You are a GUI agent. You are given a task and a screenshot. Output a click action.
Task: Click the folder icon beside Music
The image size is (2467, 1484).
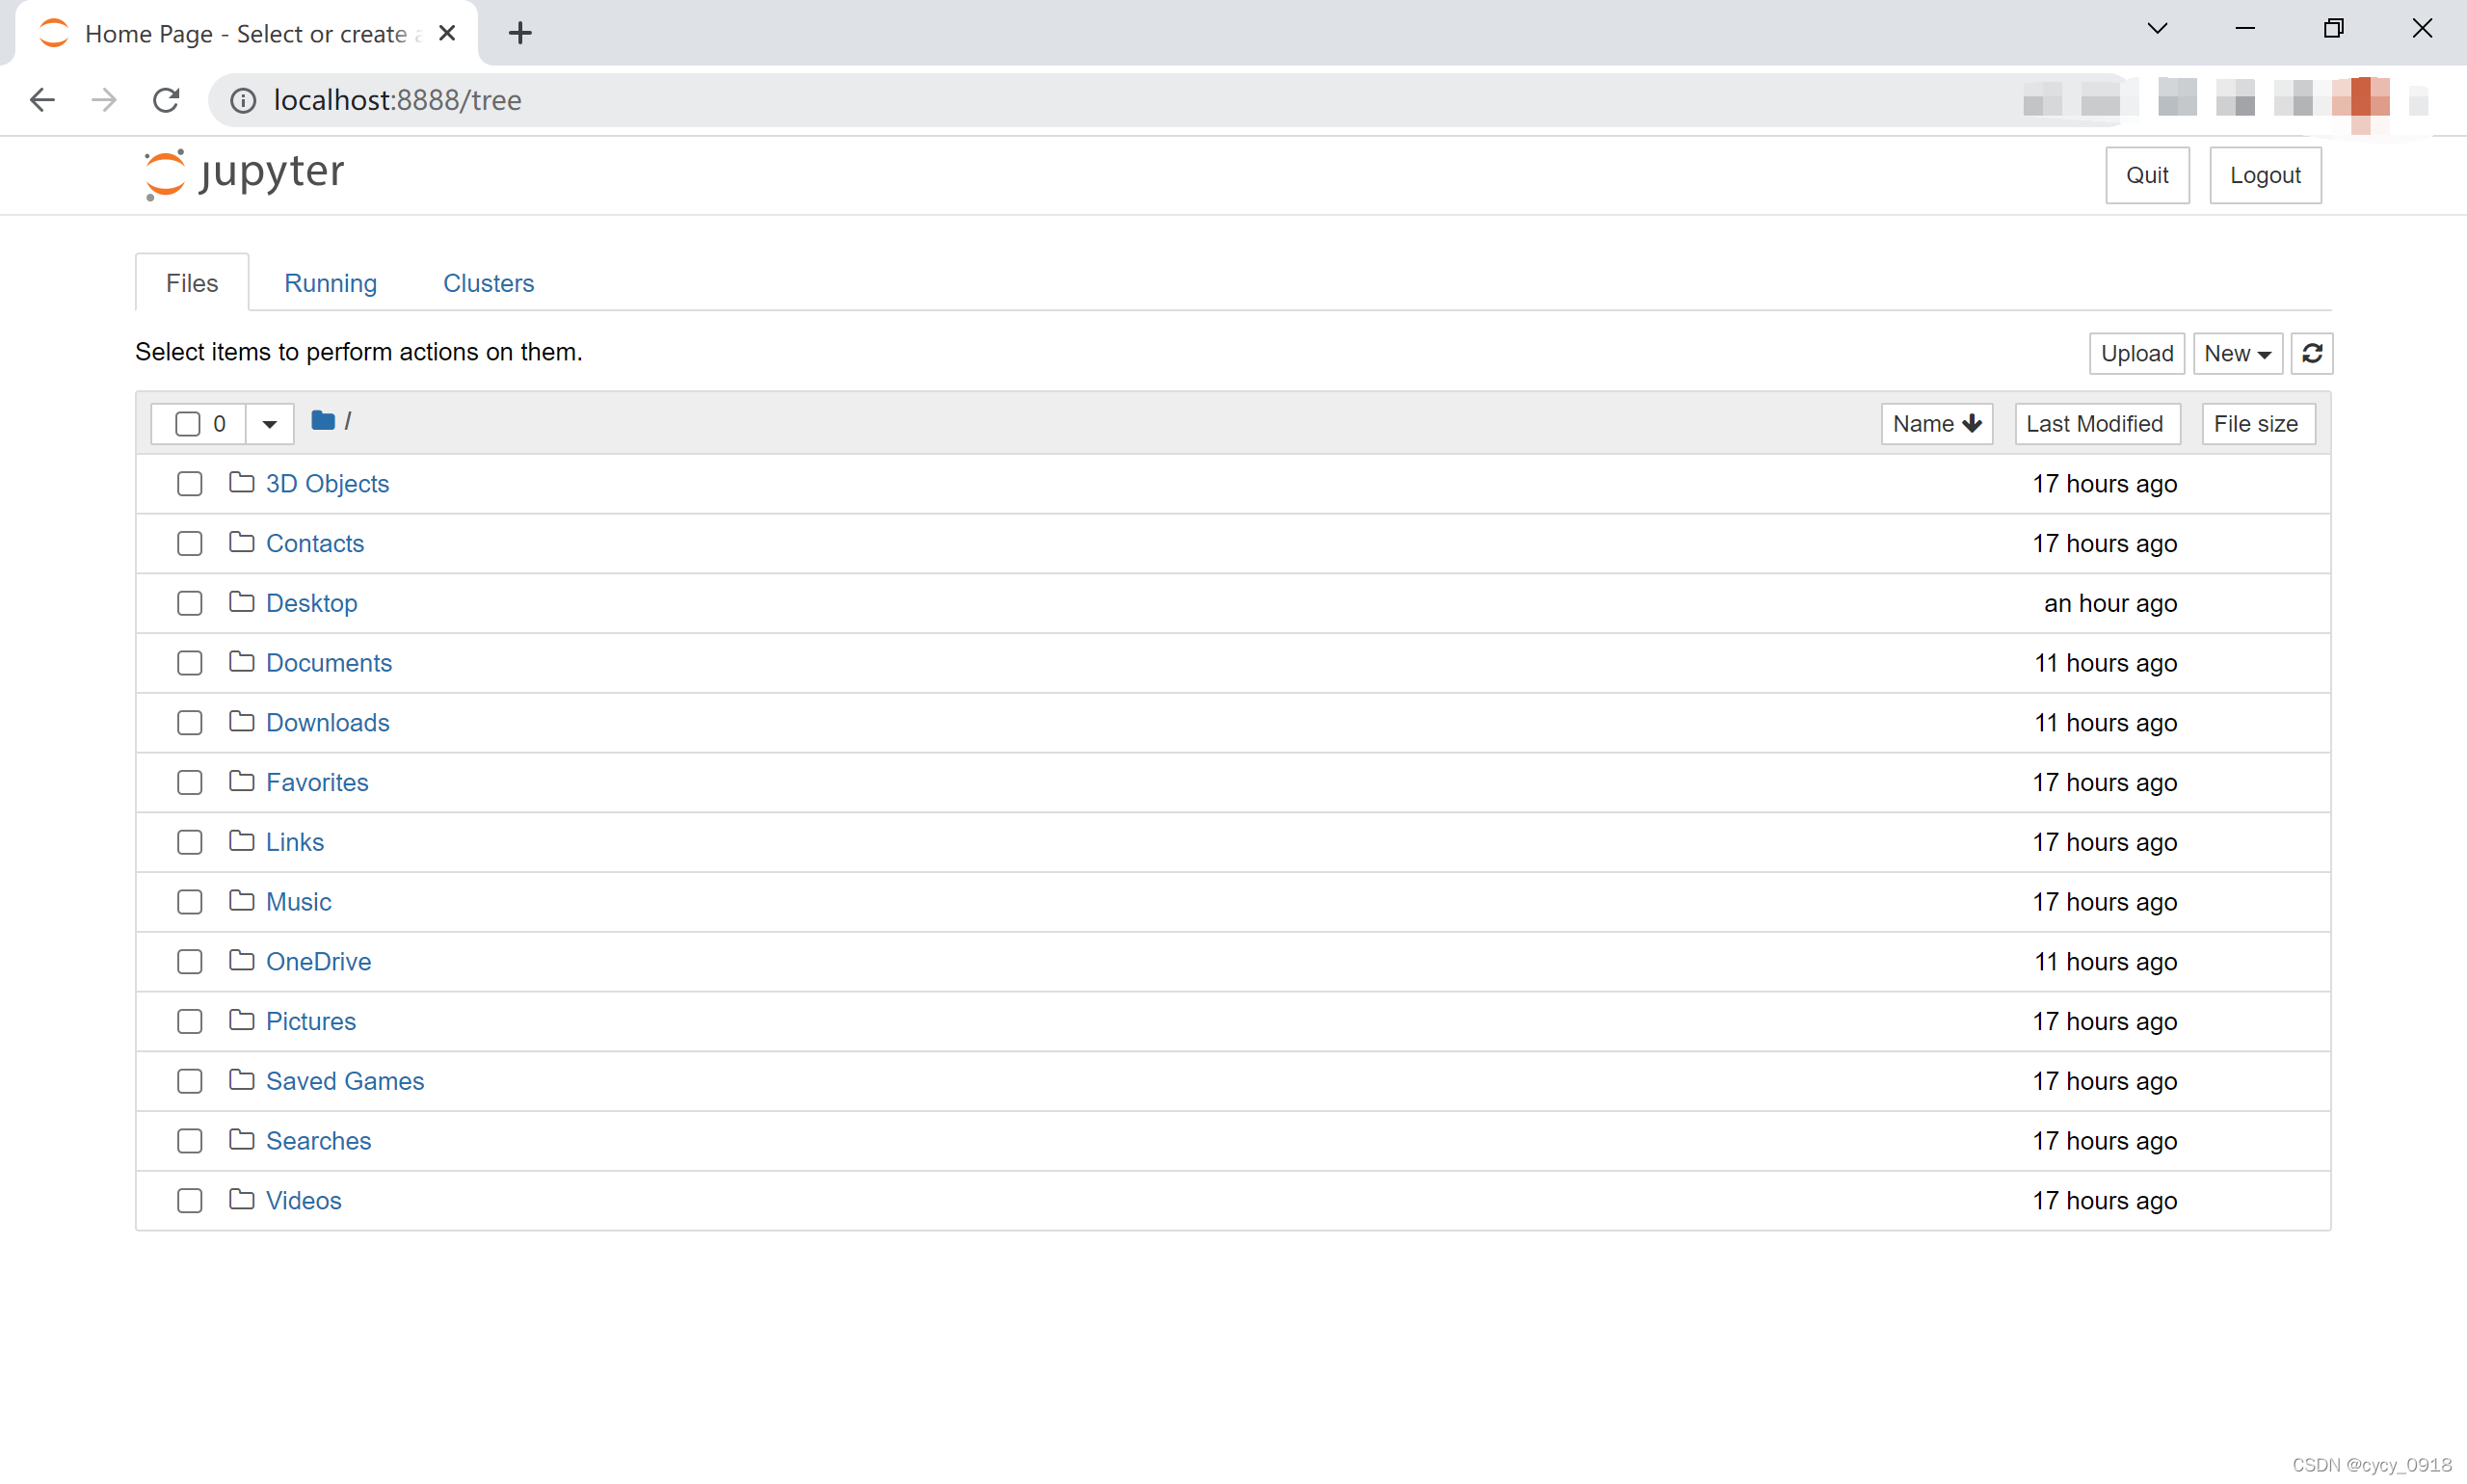click(241, 901)
